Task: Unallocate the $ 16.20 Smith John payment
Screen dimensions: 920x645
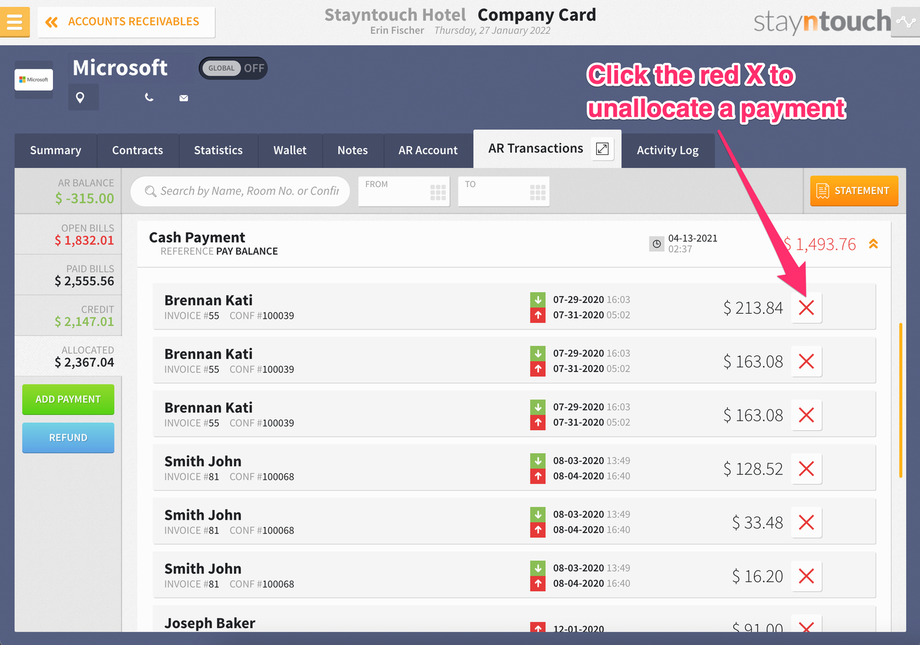Action: (x=806, y=576)
